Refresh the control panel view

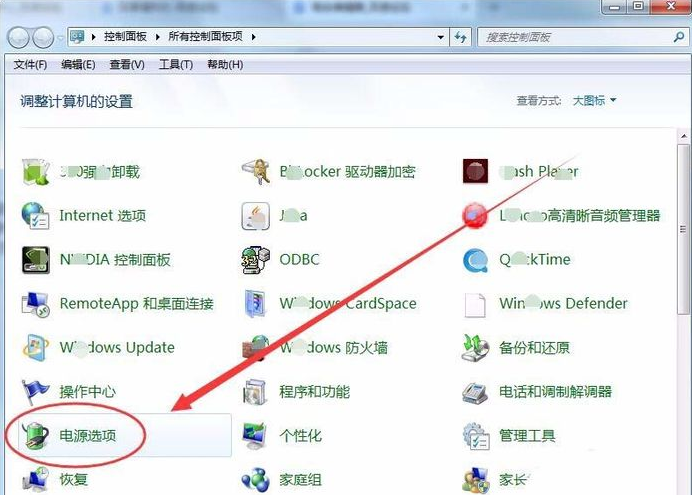tap(461, 37)
